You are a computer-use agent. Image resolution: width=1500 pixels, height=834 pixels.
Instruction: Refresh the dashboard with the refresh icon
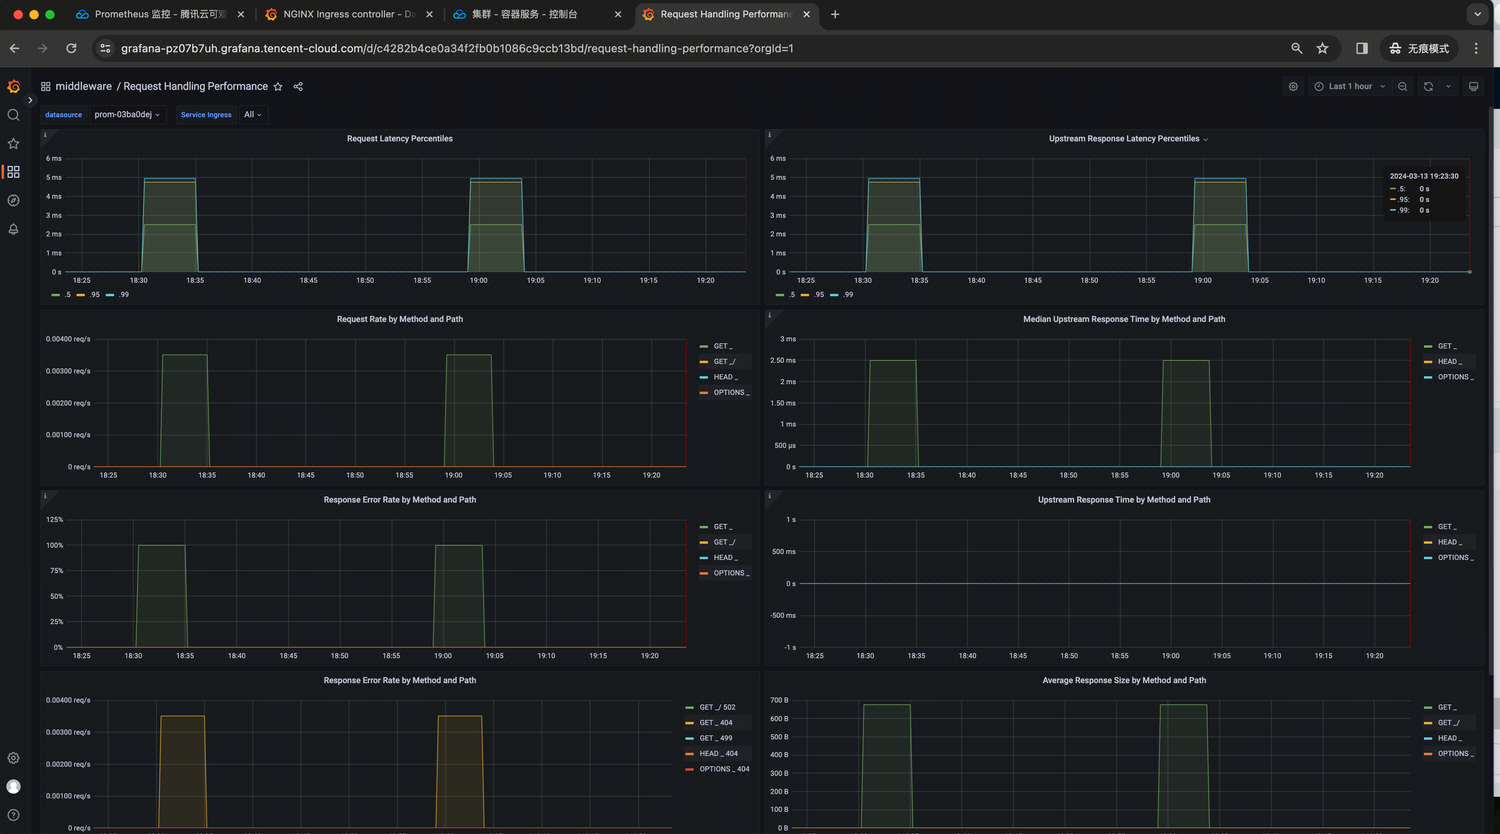[x=1428, y=87]
